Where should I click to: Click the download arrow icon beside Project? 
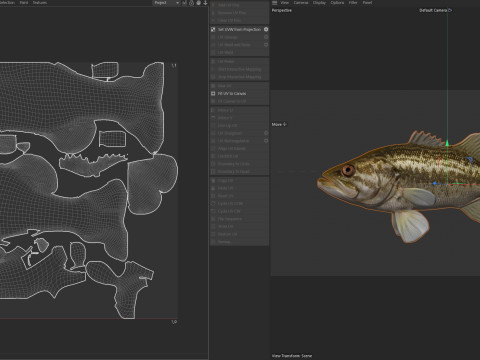pyautogui.click(x=205, y=3)
